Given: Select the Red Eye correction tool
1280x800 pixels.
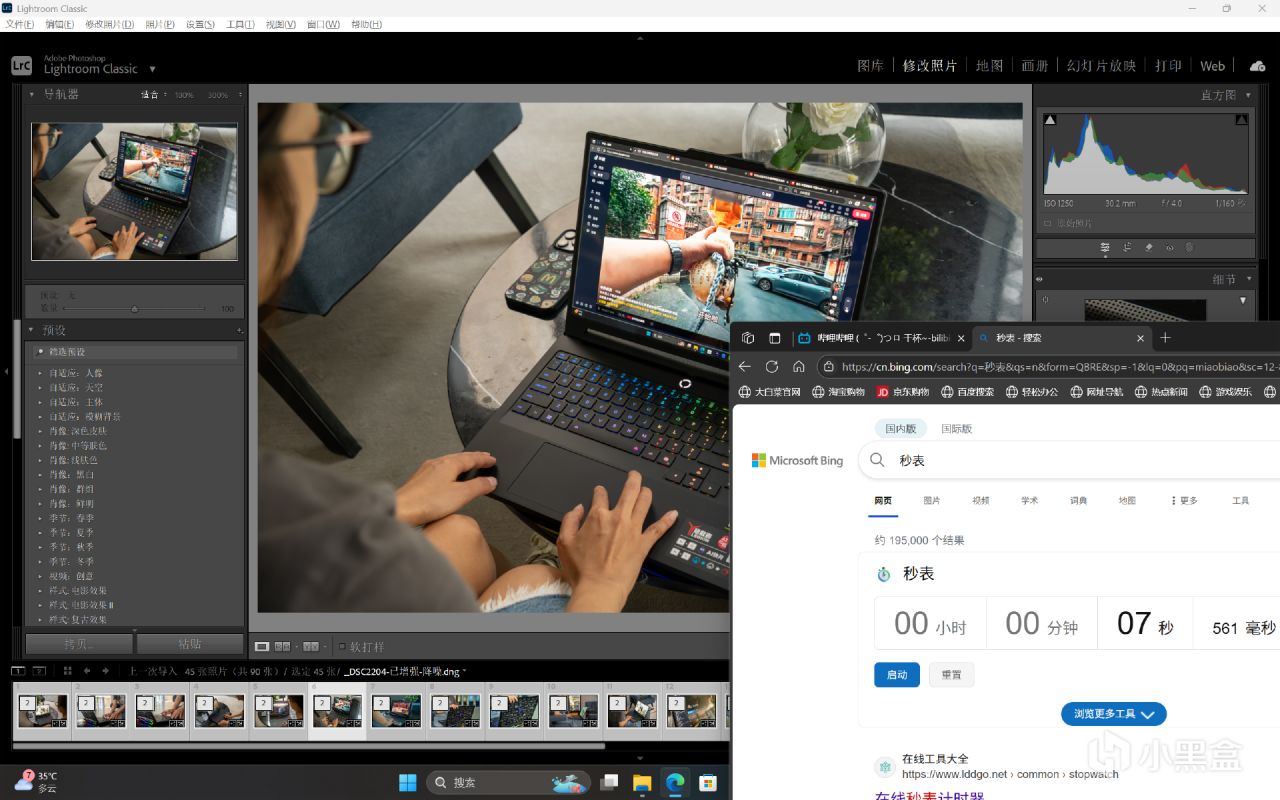Looking at the screenshot, I should tap(1169, 247).
